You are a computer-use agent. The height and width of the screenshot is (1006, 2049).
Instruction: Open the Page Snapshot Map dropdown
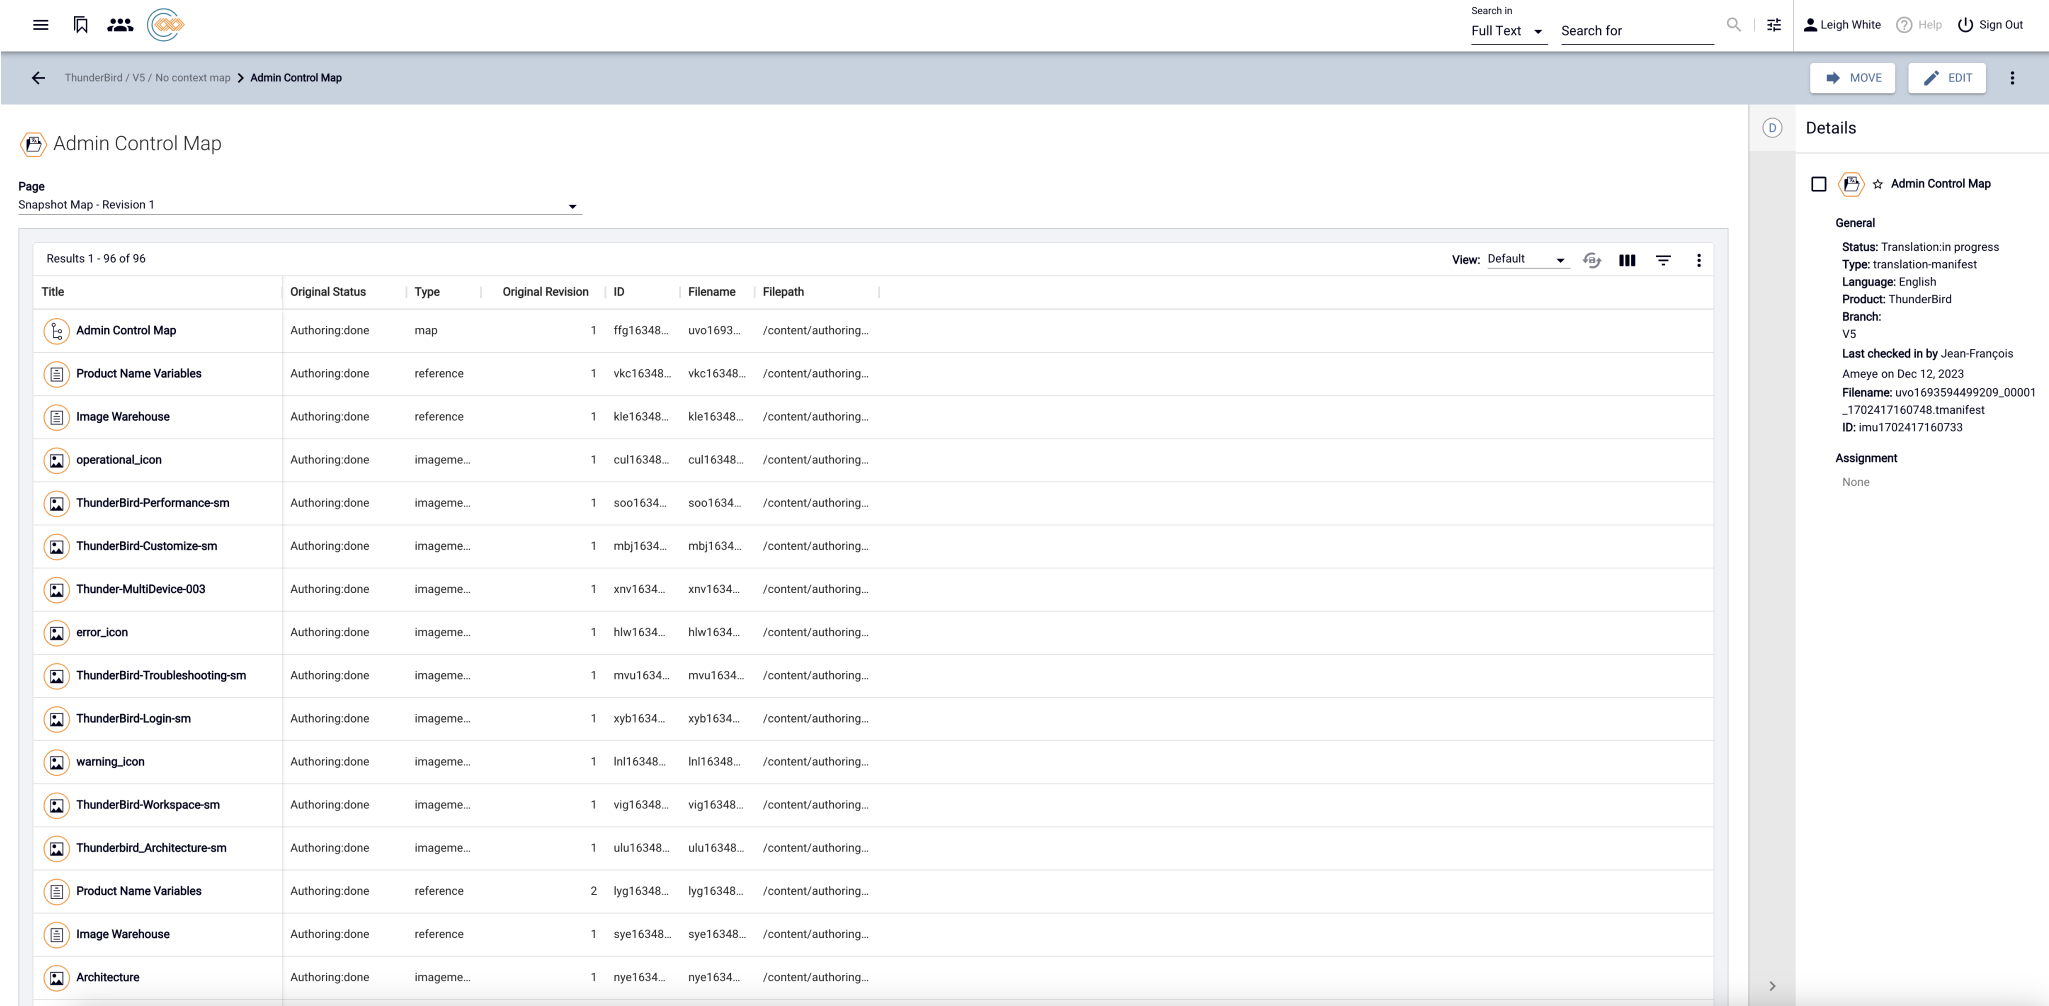[299, 205]
